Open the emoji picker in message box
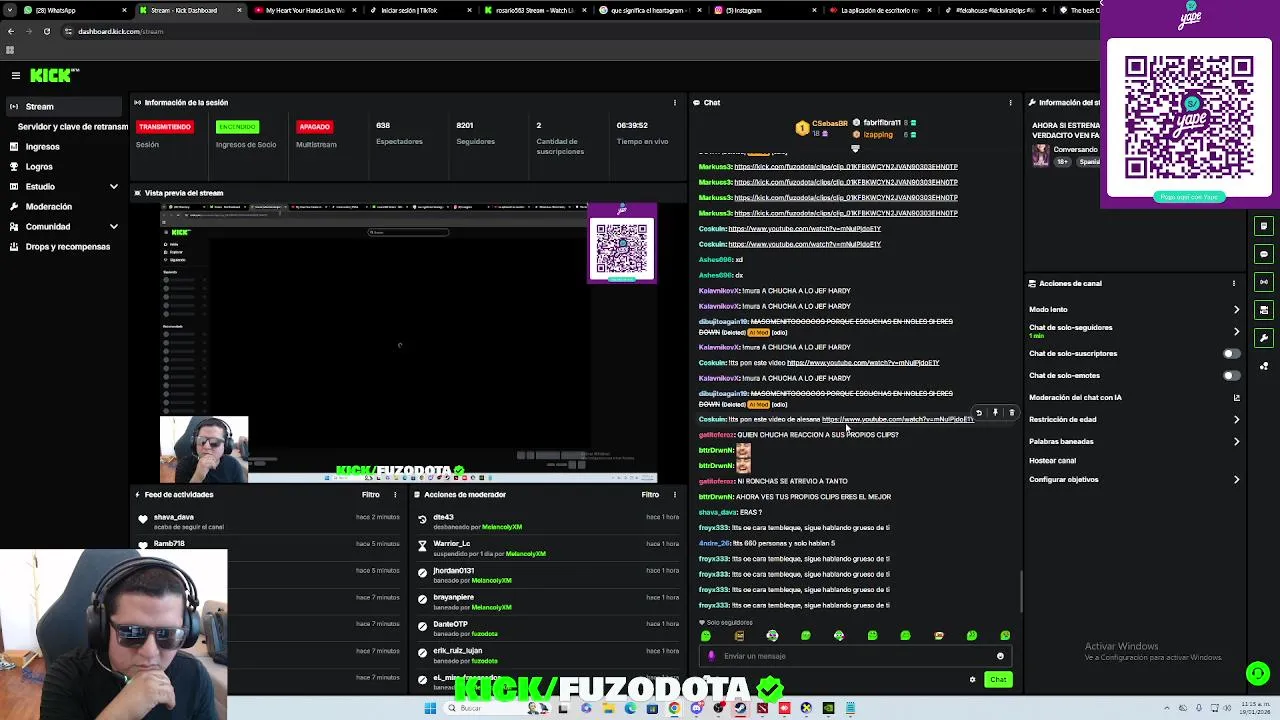 [1000, 656]
